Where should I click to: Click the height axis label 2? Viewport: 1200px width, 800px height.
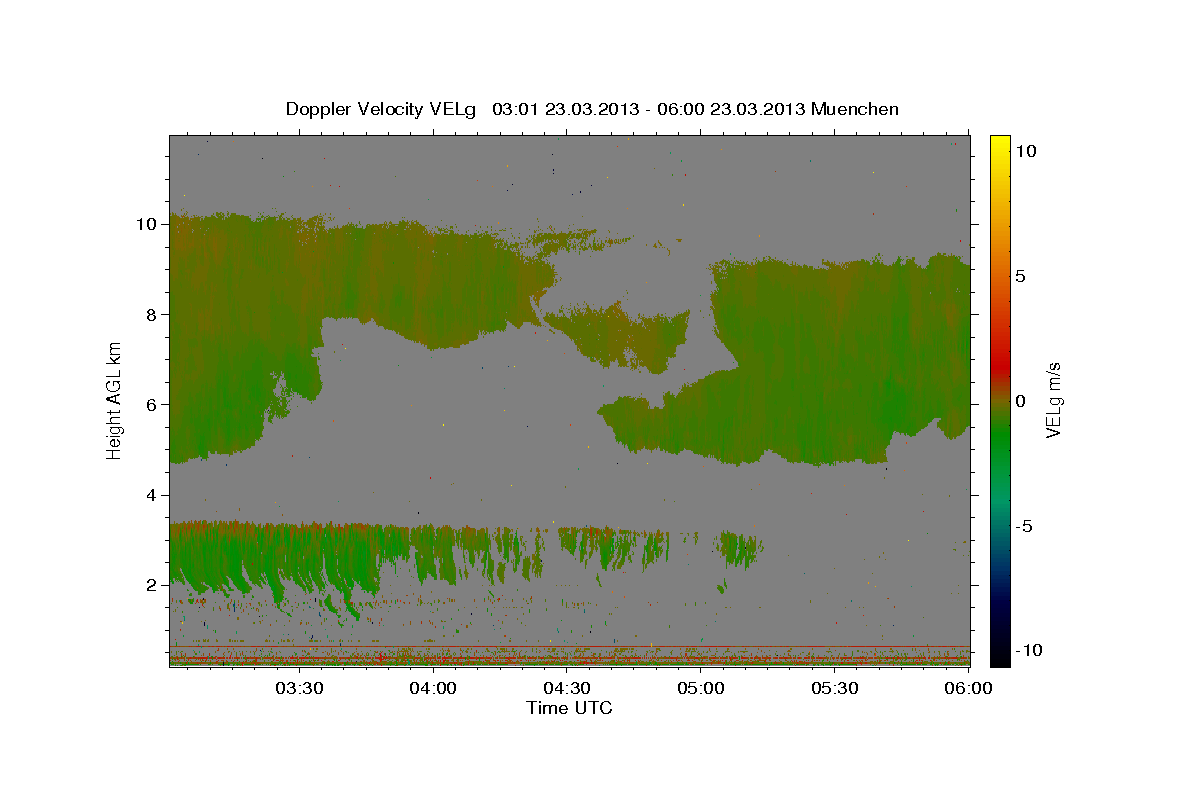(151, 585)
